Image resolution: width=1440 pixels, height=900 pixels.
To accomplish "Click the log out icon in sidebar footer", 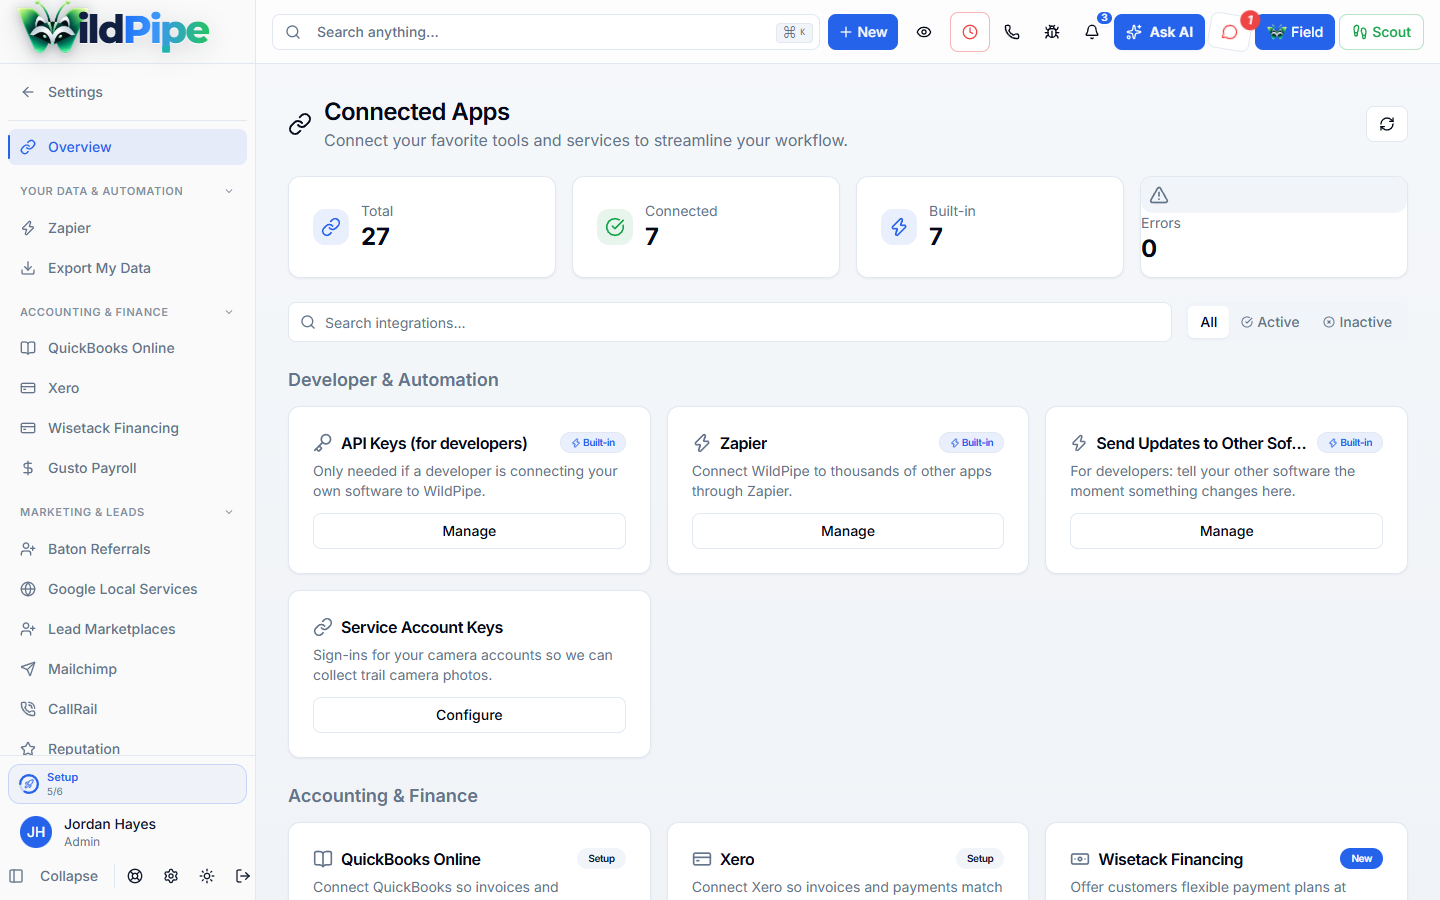I will click(x=243, y=876).
